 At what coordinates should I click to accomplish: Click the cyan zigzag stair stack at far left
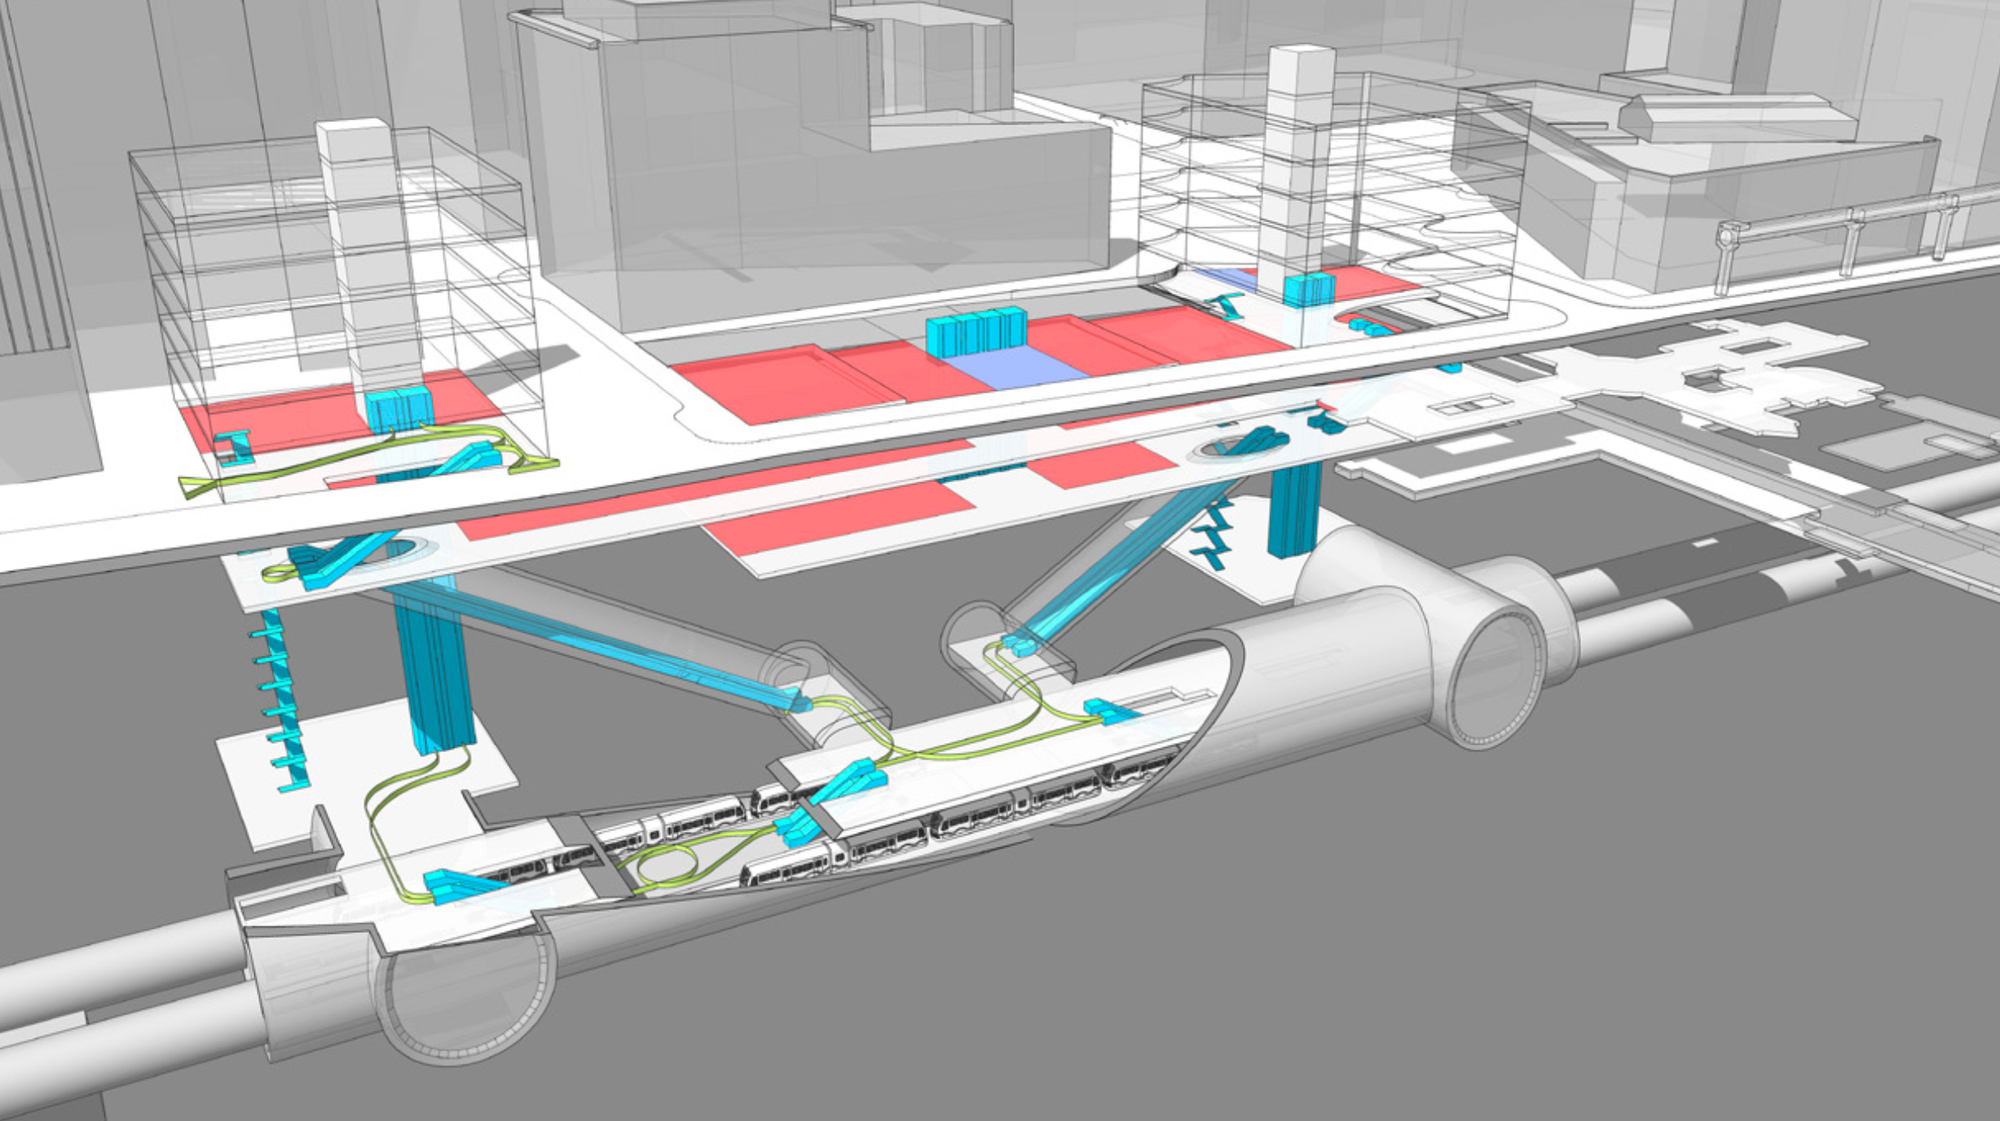tap(282, 700)
